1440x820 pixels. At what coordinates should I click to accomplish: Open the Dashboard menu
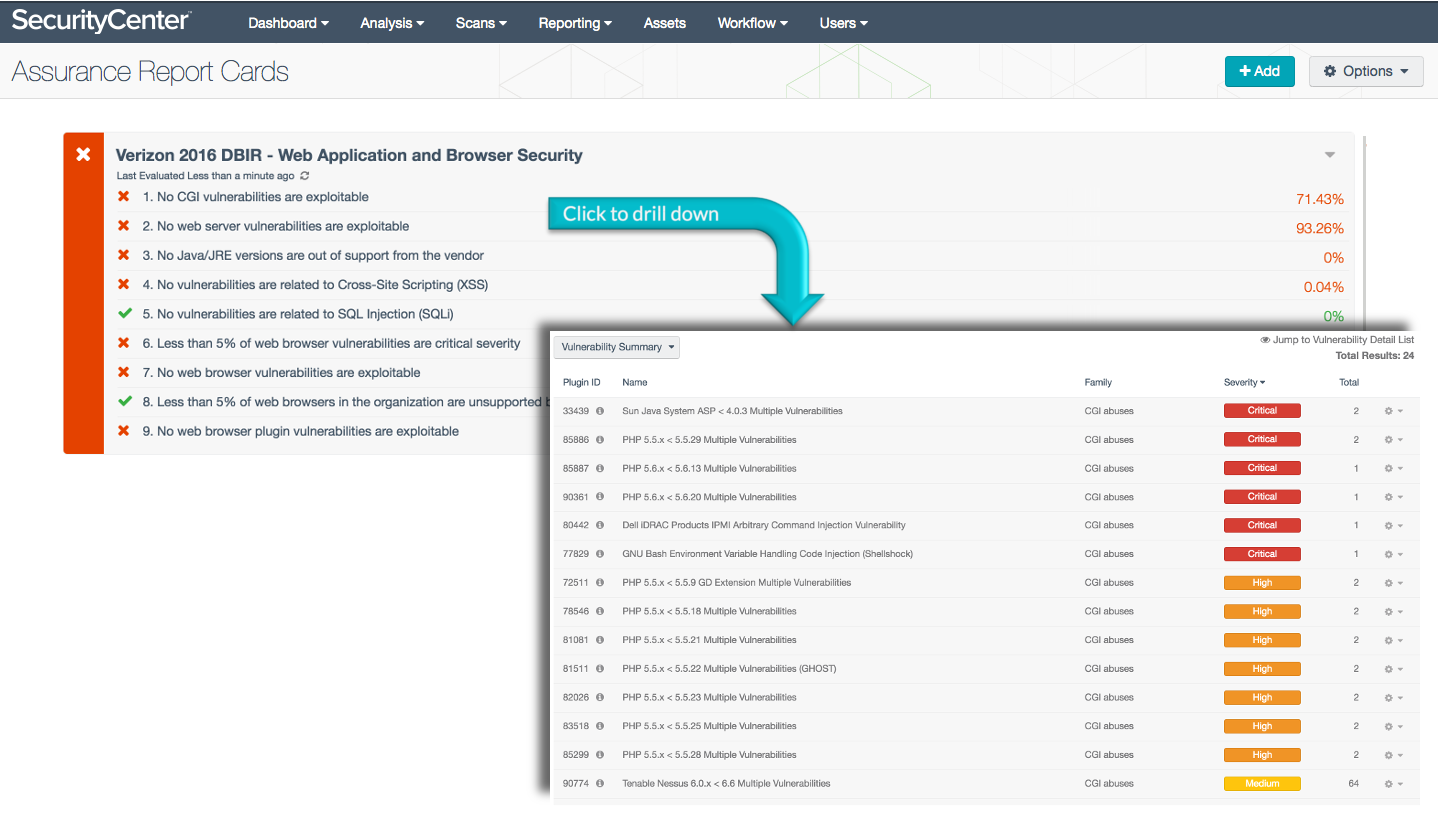[x=288, y=23]
